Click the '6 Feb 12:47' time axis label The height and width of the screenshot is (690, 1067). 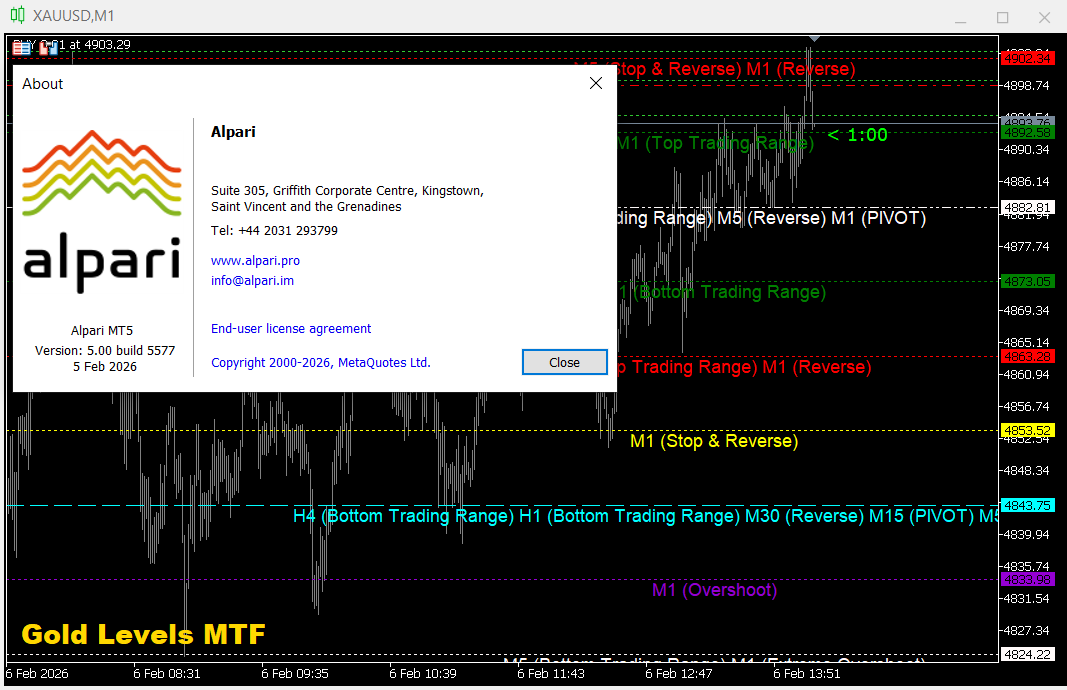[x=678, y=674]
